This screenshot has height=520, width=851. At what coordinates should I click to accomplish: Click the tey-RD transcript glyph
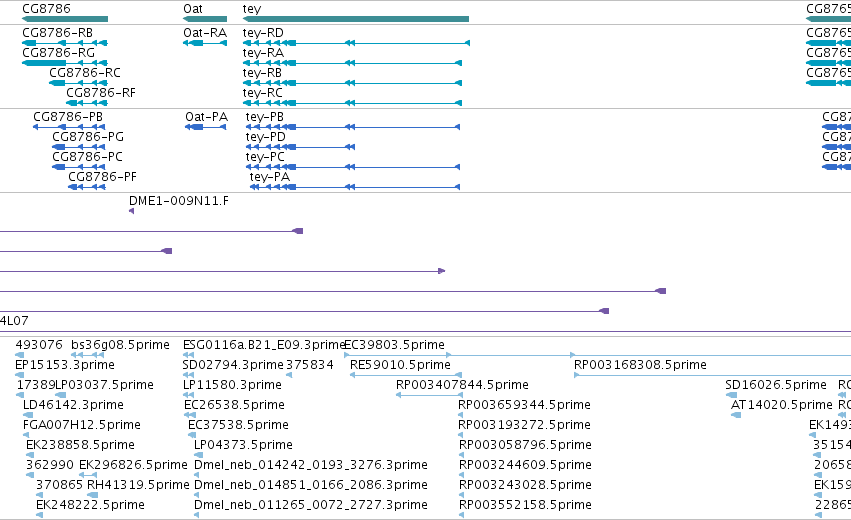tap(356, 43)
